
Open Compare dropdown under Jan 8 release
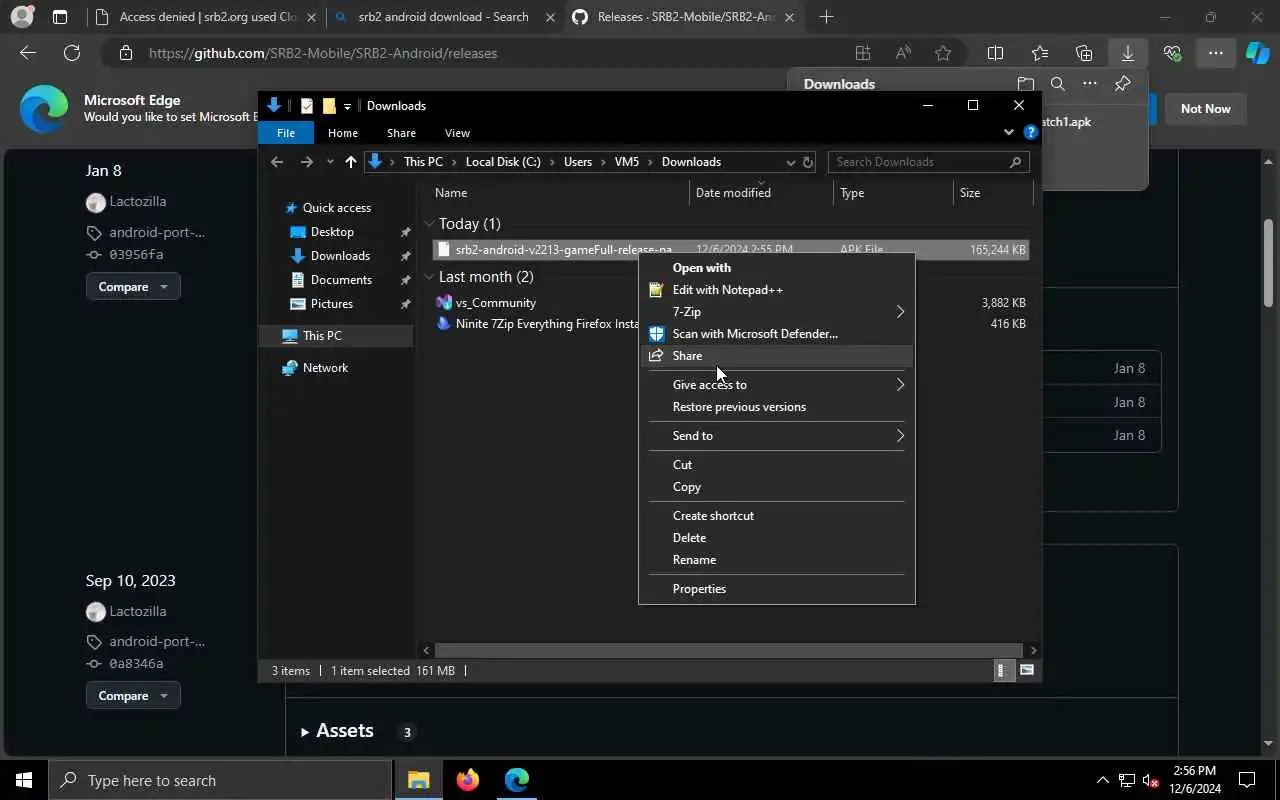pos(133,287)
